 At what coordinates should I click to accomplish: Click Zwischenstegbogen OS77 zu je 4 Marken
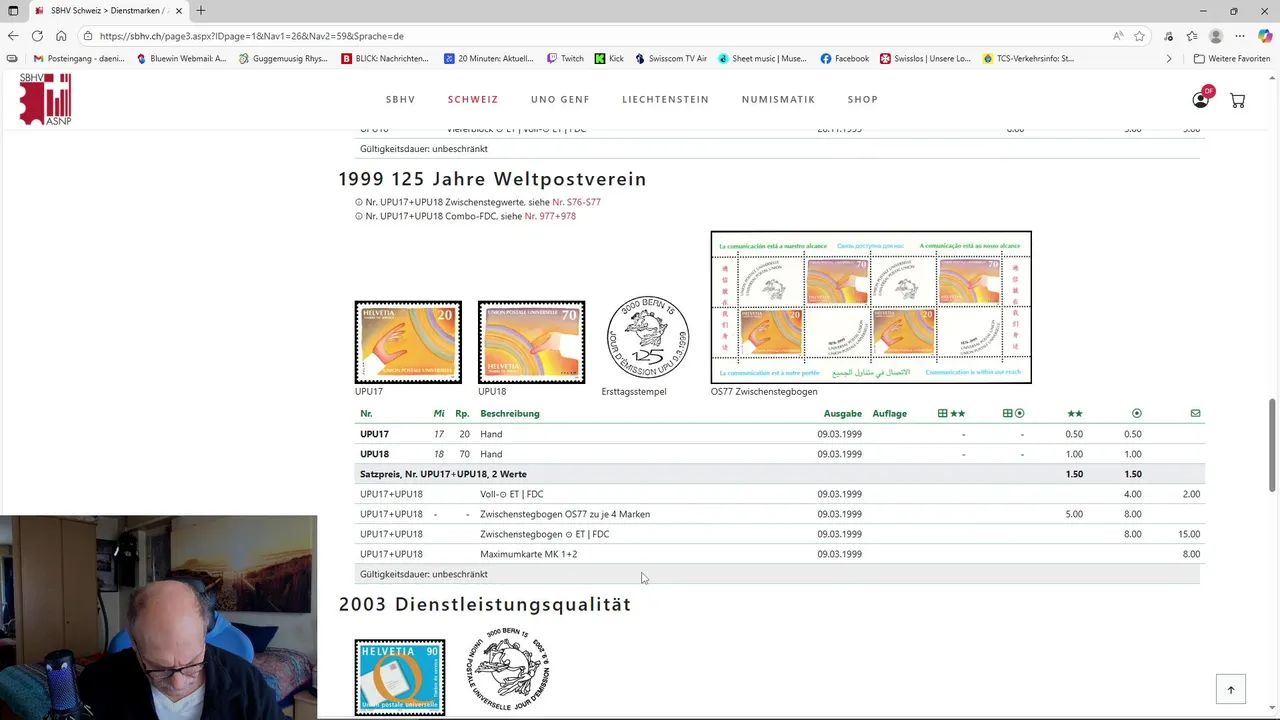pyautogui.click(x=565, y=514)
